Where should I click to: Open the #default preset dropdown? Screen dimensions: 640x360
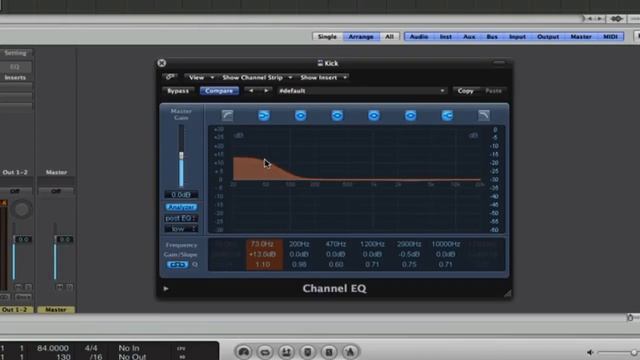point(362,91)
